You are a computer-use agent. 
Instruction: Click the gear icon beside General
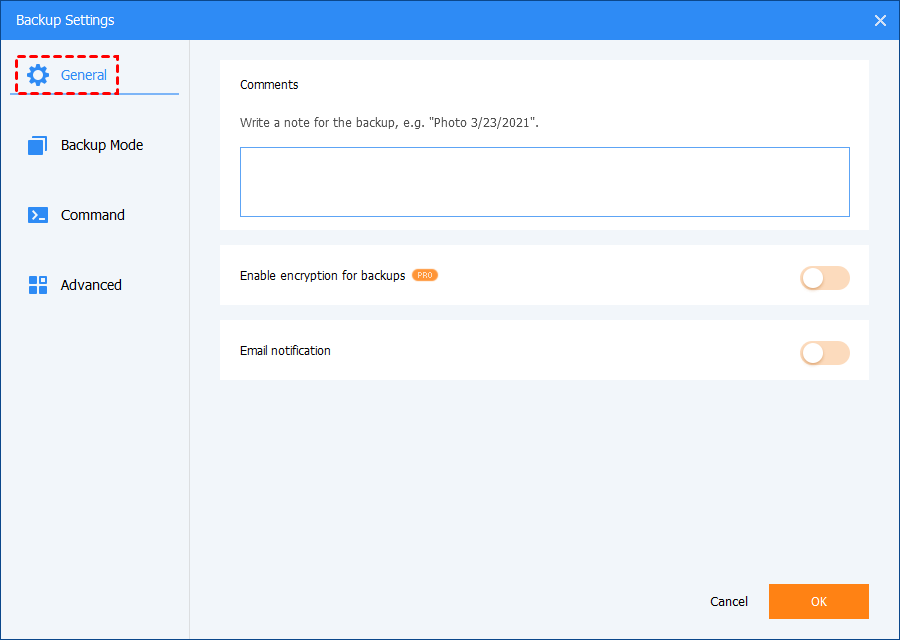point(38,75)
